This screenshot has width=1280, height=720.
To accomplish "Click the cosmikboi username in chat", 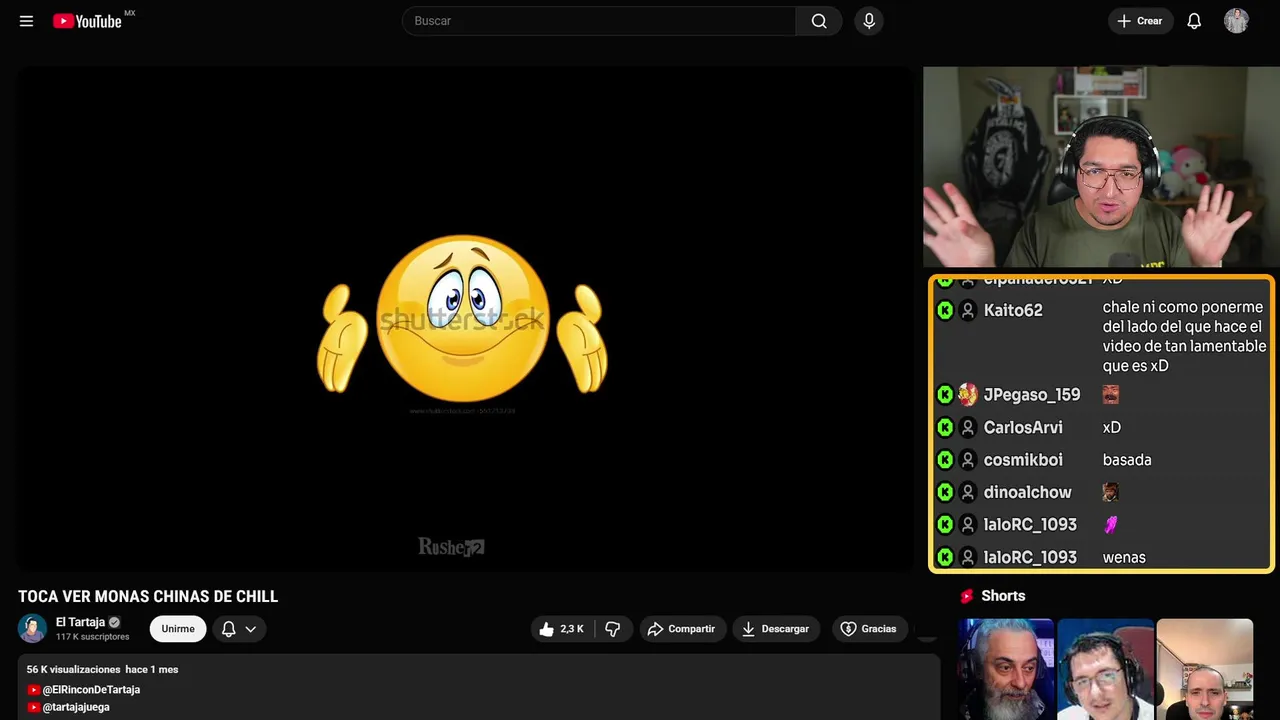I will (1023, 460).
